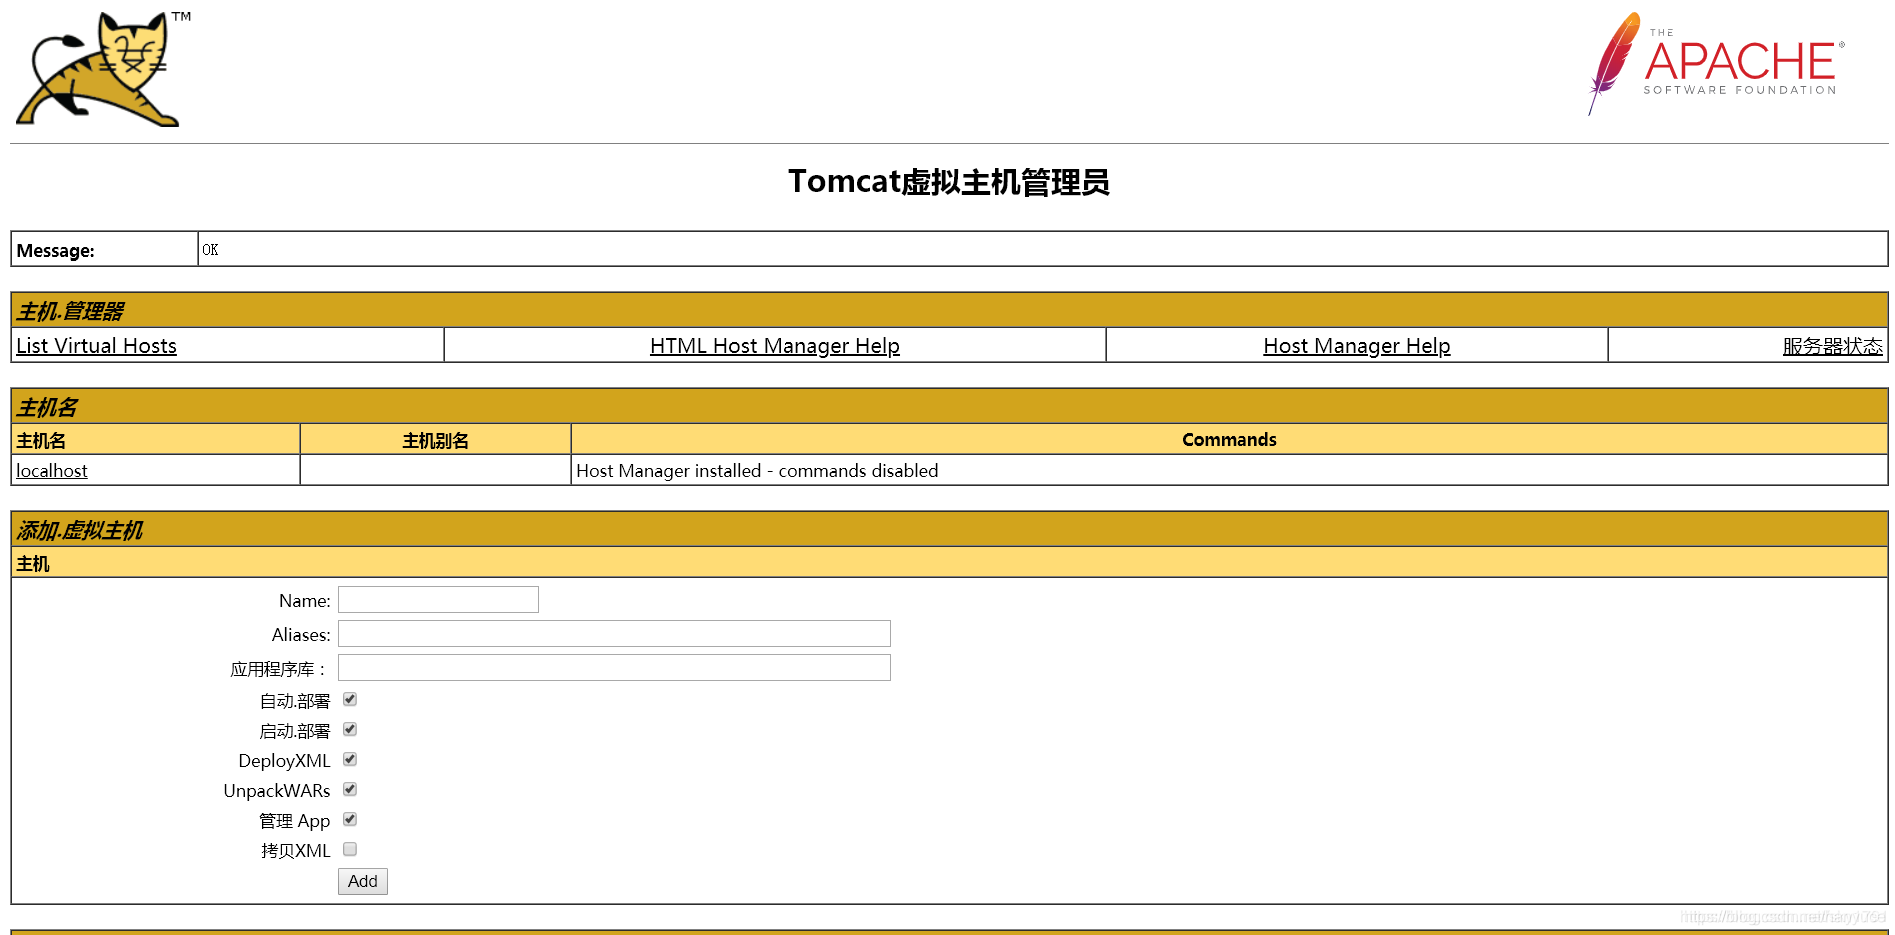1895x935 pixels.
Task: Click the Commands column header
Action: (x=1229, y=440)
